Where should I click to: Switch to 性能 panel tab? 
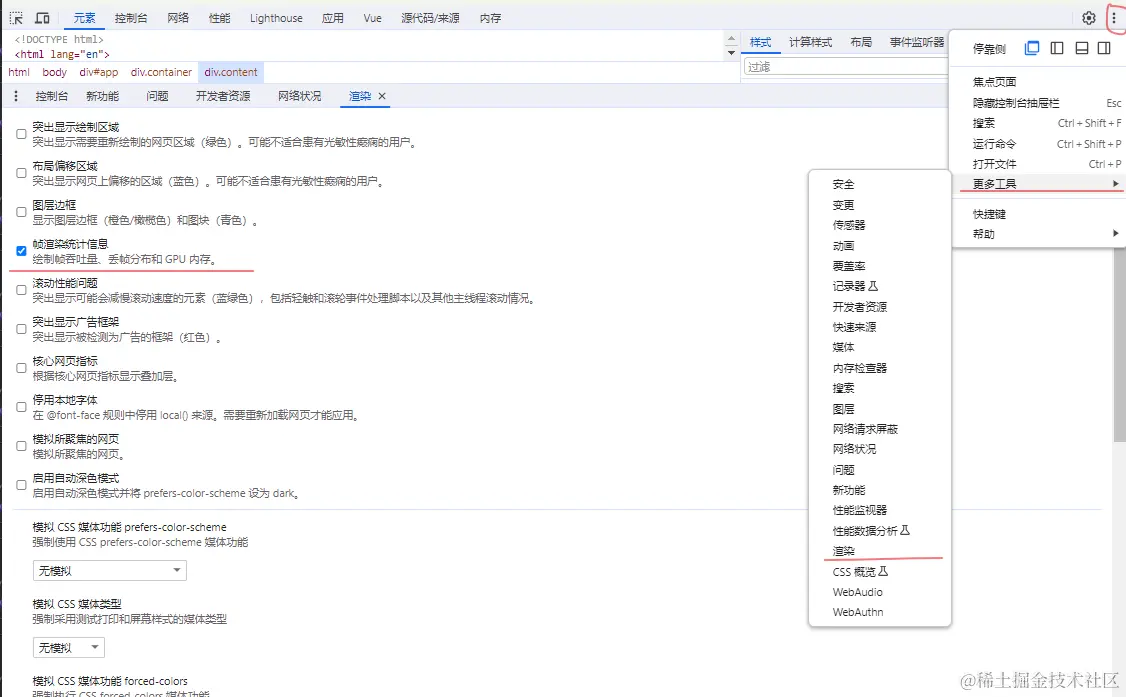(220, 18)
